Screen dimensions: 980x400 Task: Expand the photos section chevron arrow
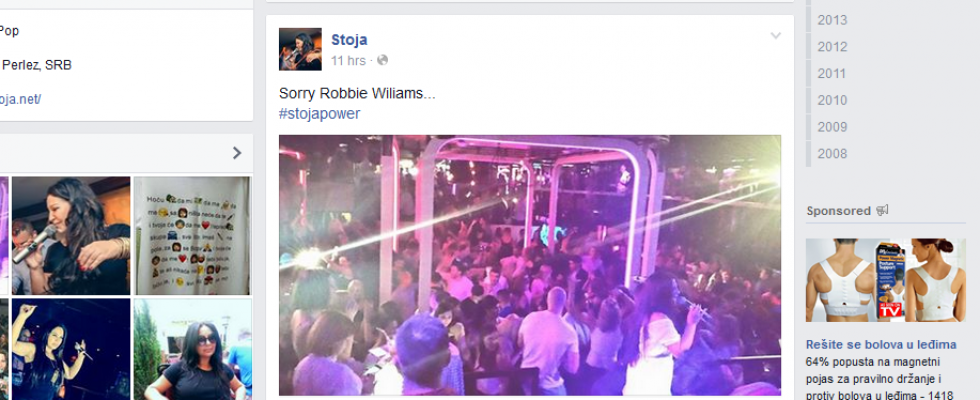click(x=237, y=153)
